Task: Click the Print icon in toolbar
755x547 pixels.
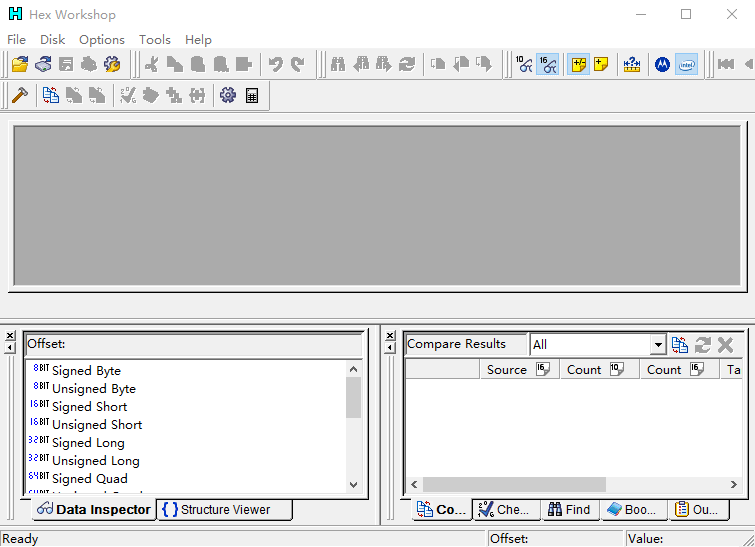Action: click(89, 64)
